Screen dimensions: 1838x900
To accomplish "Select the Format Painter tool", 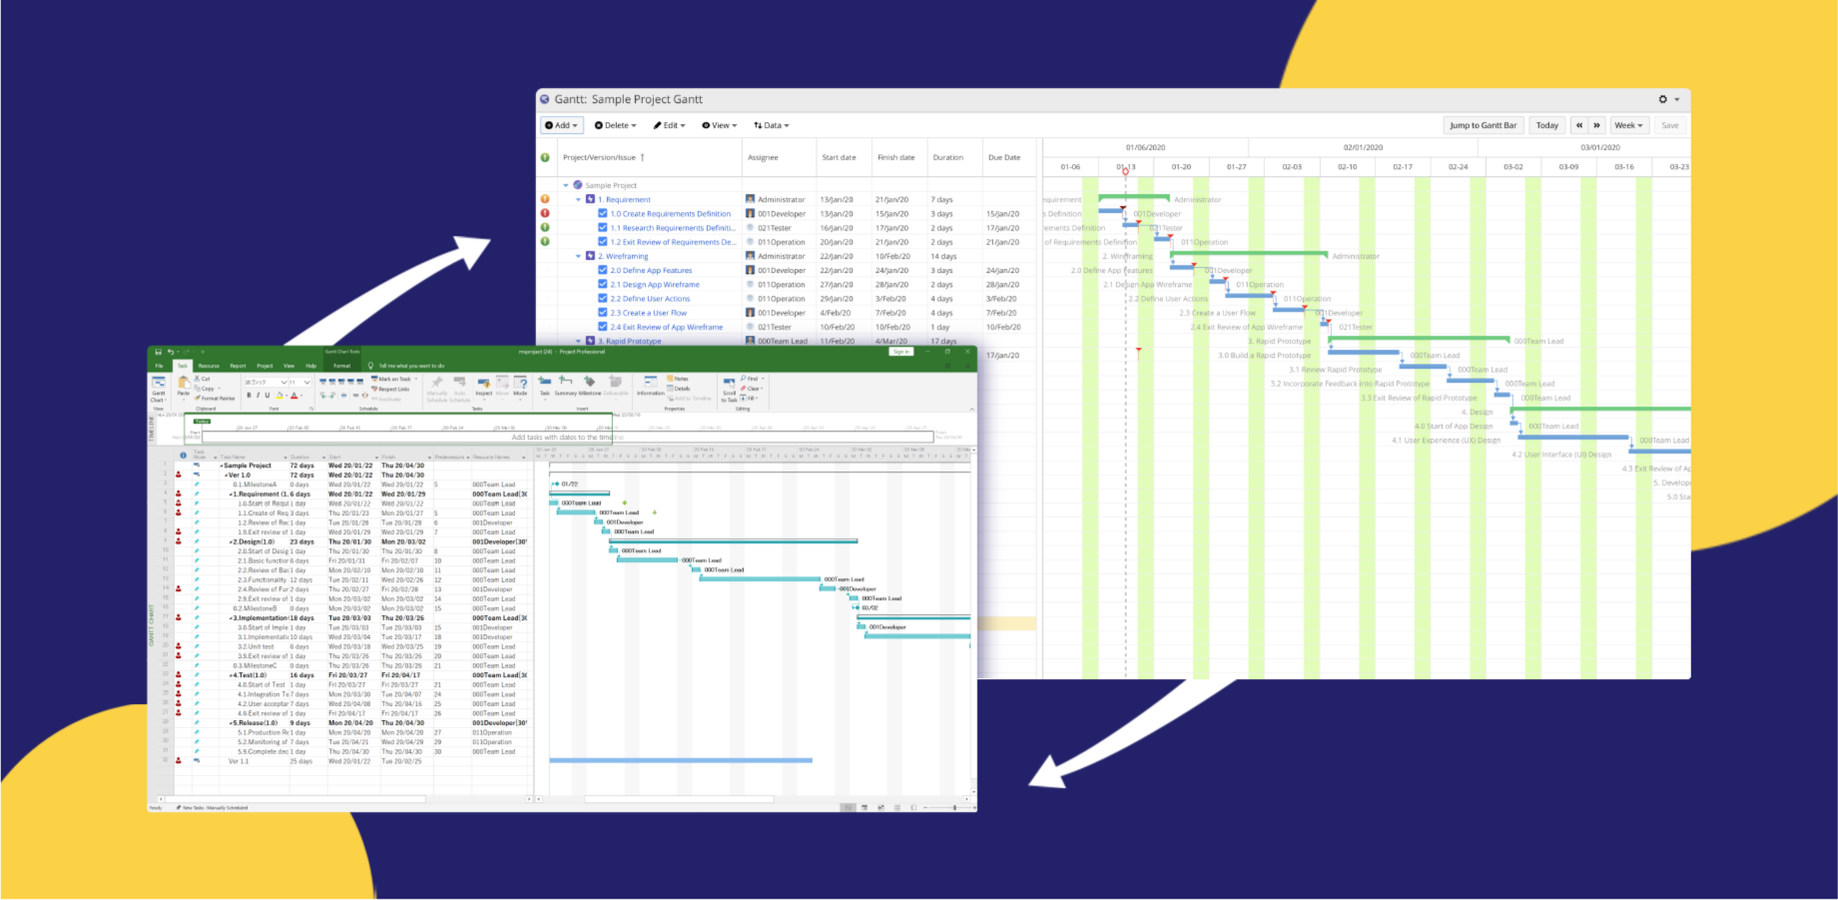I will coord(216,398).
